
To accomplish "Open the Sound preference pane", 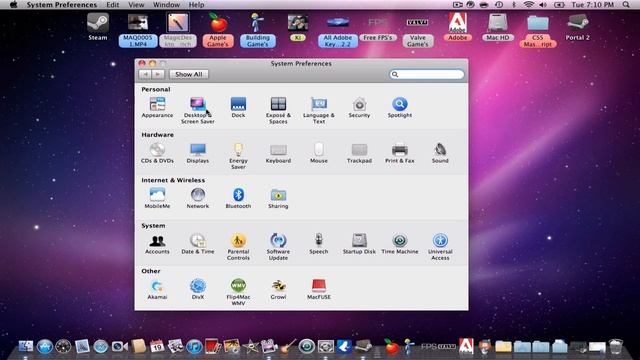I will click(x=440, y=153).
